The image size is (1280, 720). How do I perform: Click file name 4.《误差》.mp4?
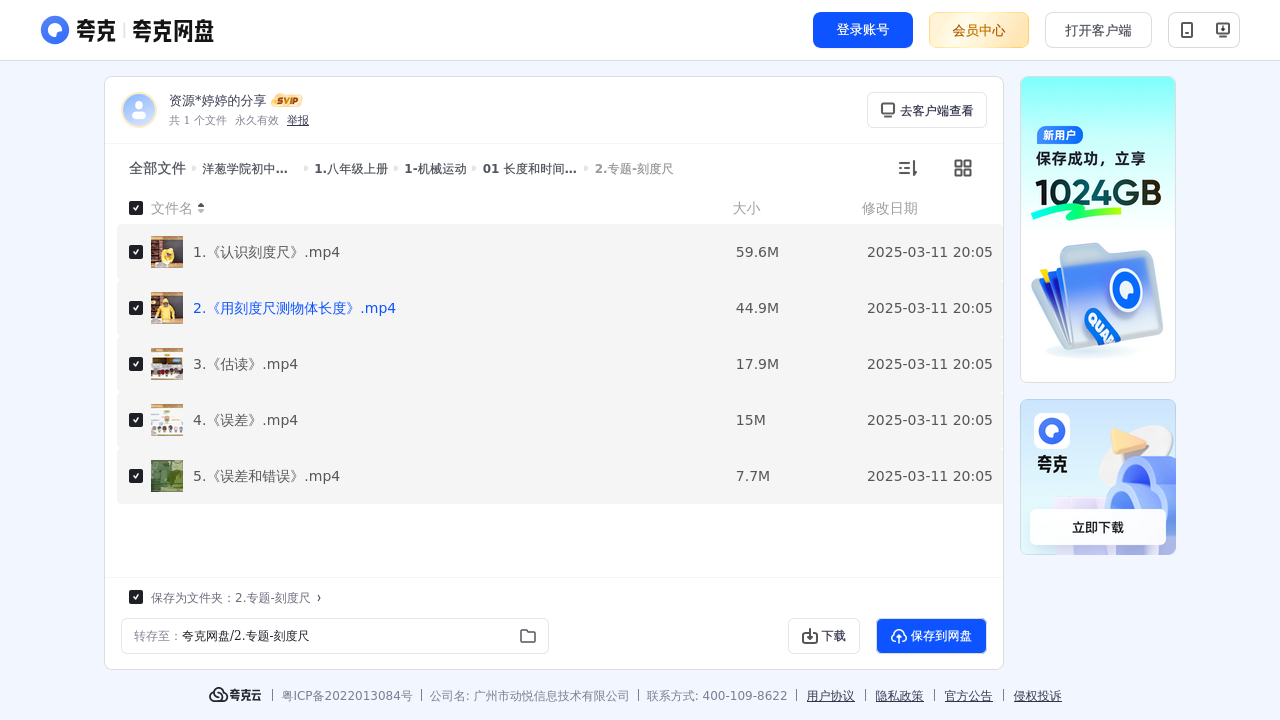tap(246, 420)
